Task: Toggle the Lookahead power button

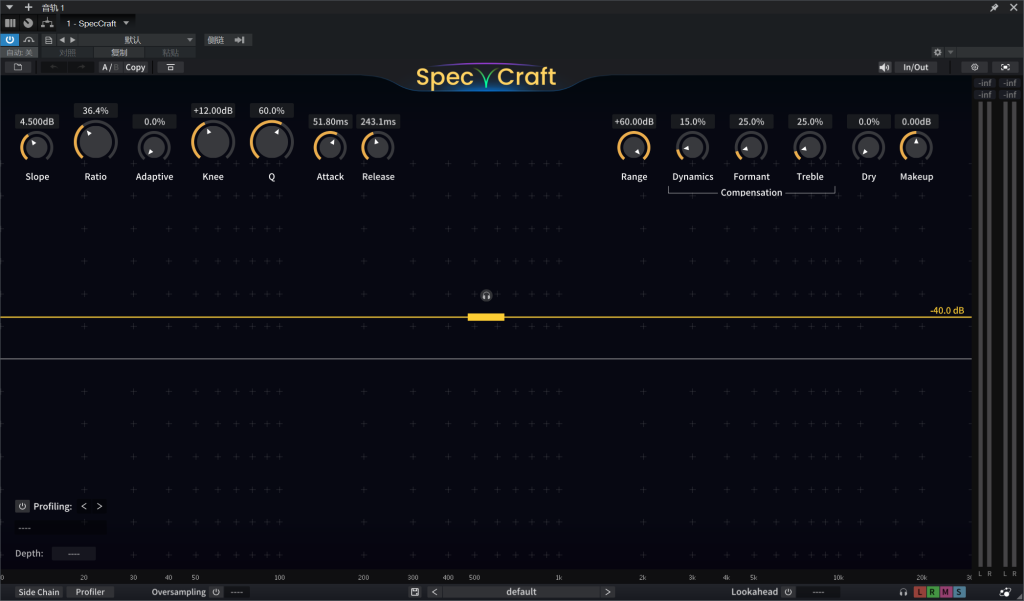Action: coord(788,592)
